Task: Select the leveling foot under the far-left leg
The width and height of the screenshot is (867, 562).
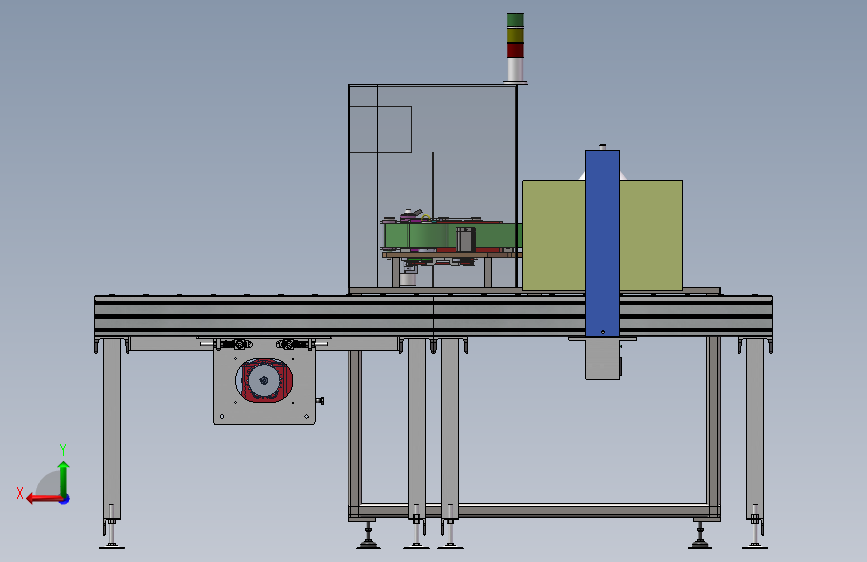Action: [x=112, y=535]
